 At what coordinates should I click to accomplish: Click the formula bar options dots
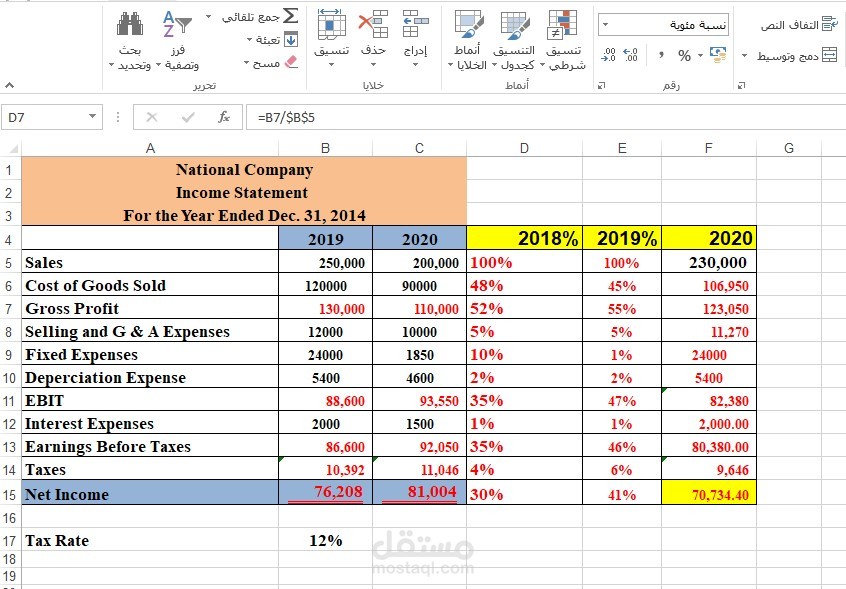pyautogui.click(x=118, y=117)
